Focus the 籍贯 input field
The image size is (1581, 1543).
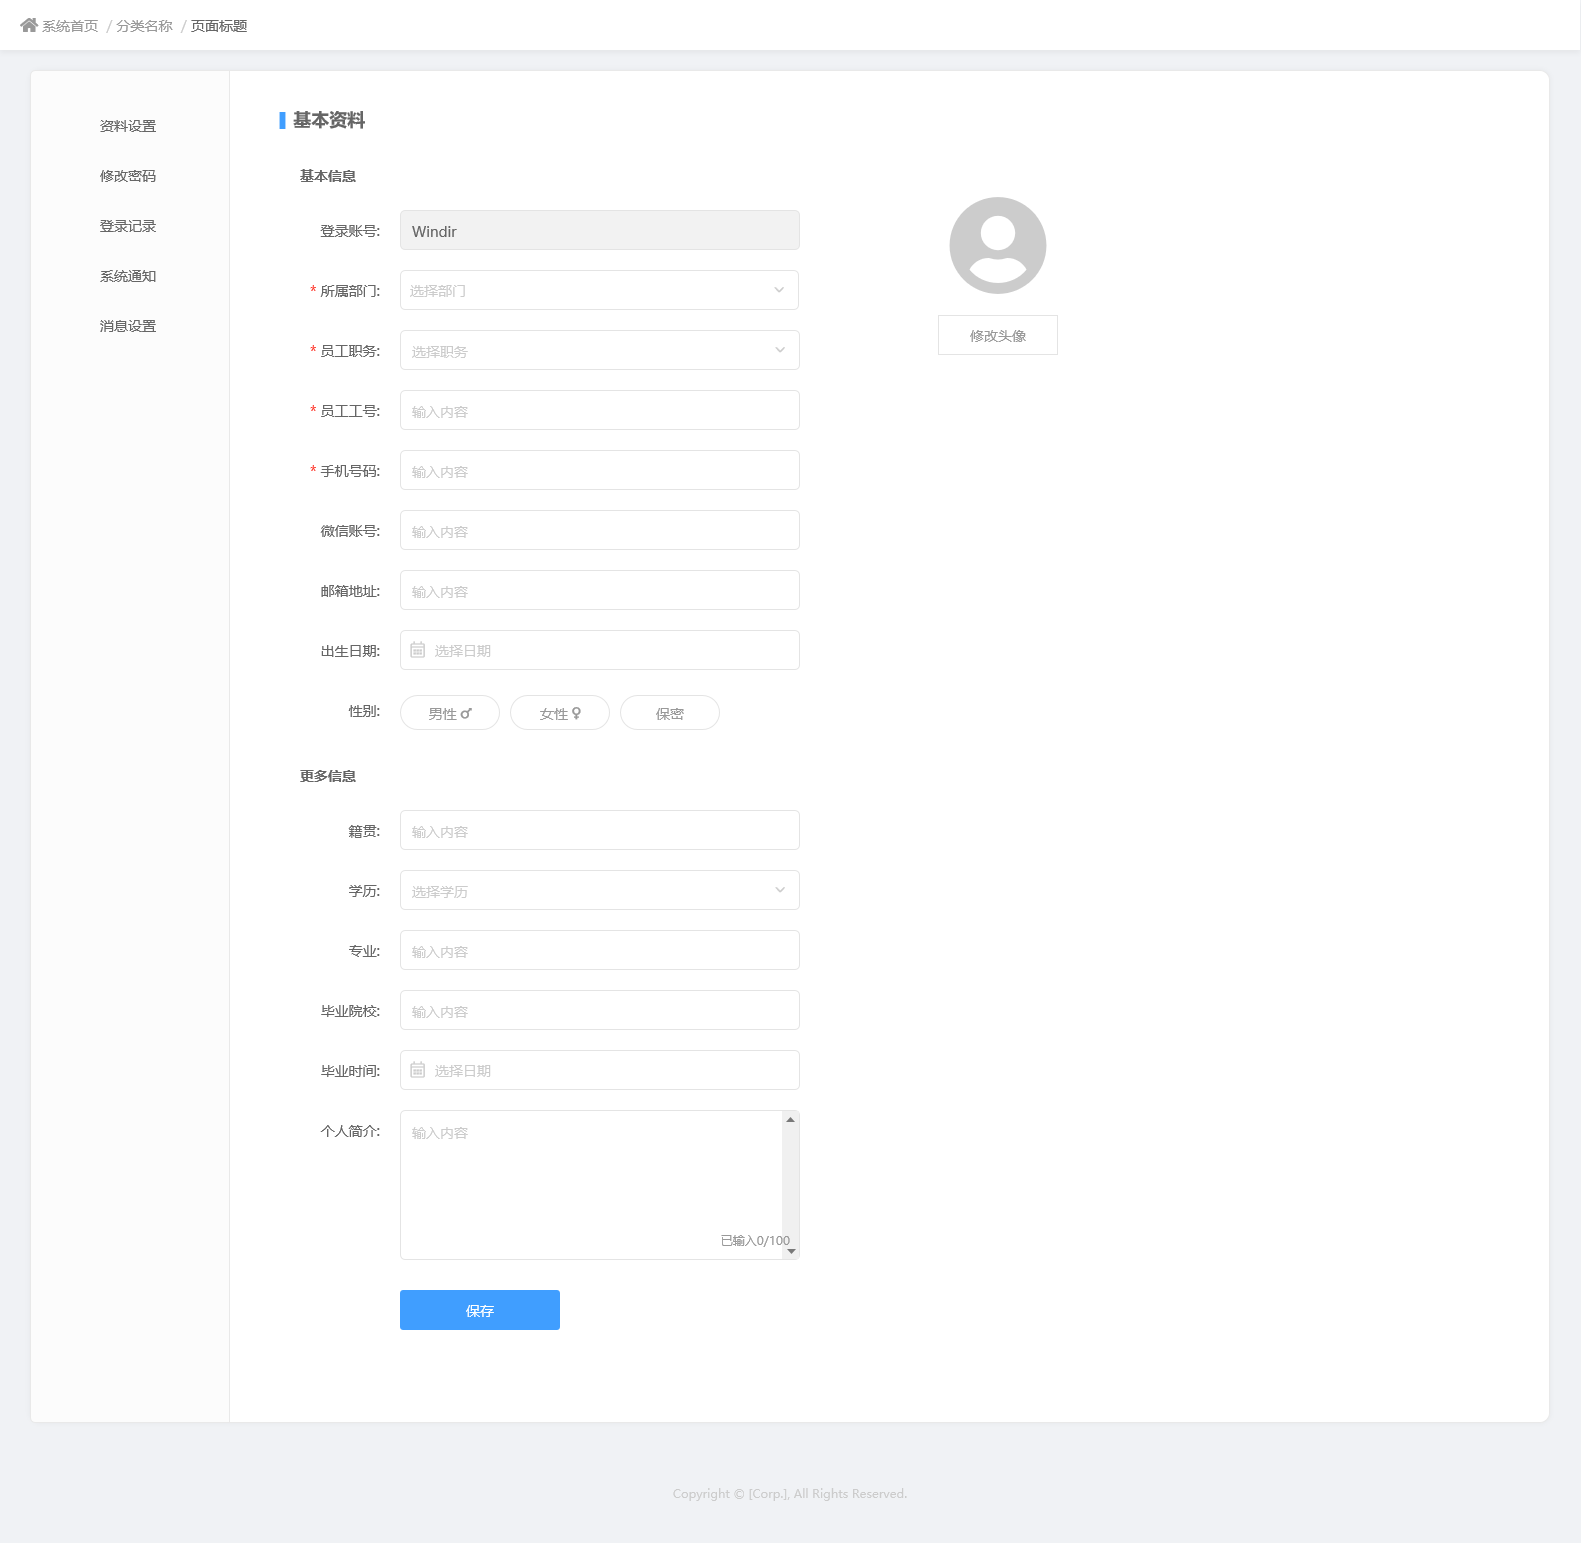[x=600, y=830]
